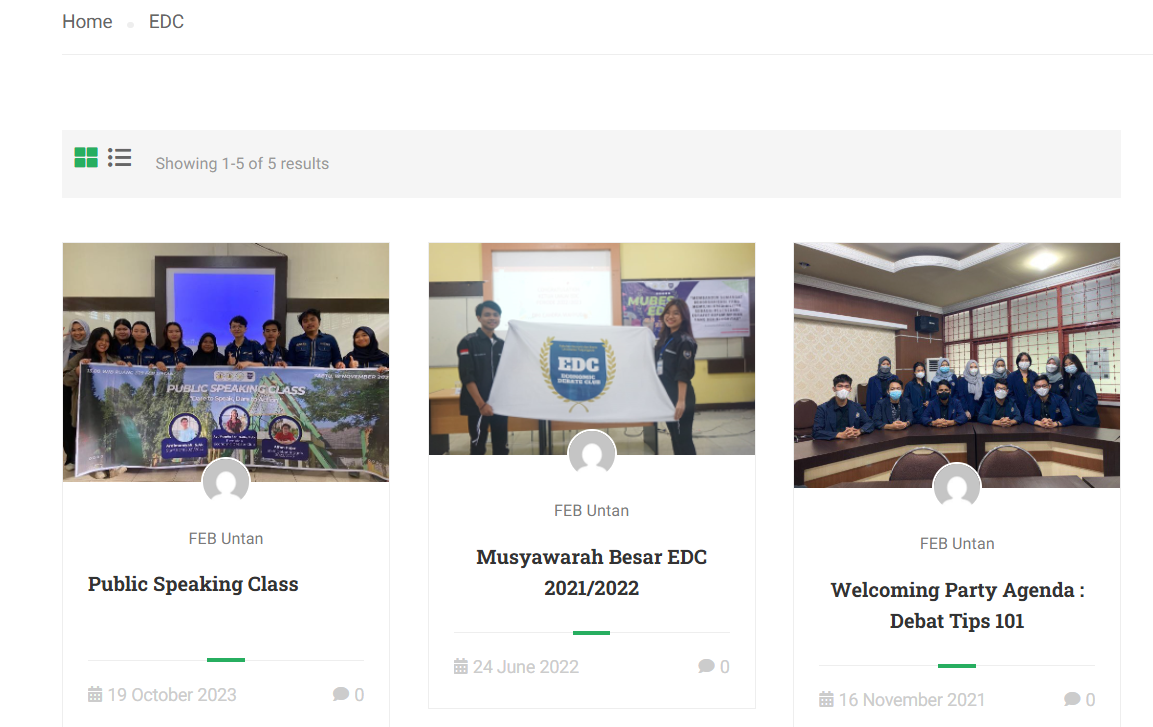1153x727 pixels.
Task: Click the EDC flag photo thumbnail
Action: (x=592, y=349)
